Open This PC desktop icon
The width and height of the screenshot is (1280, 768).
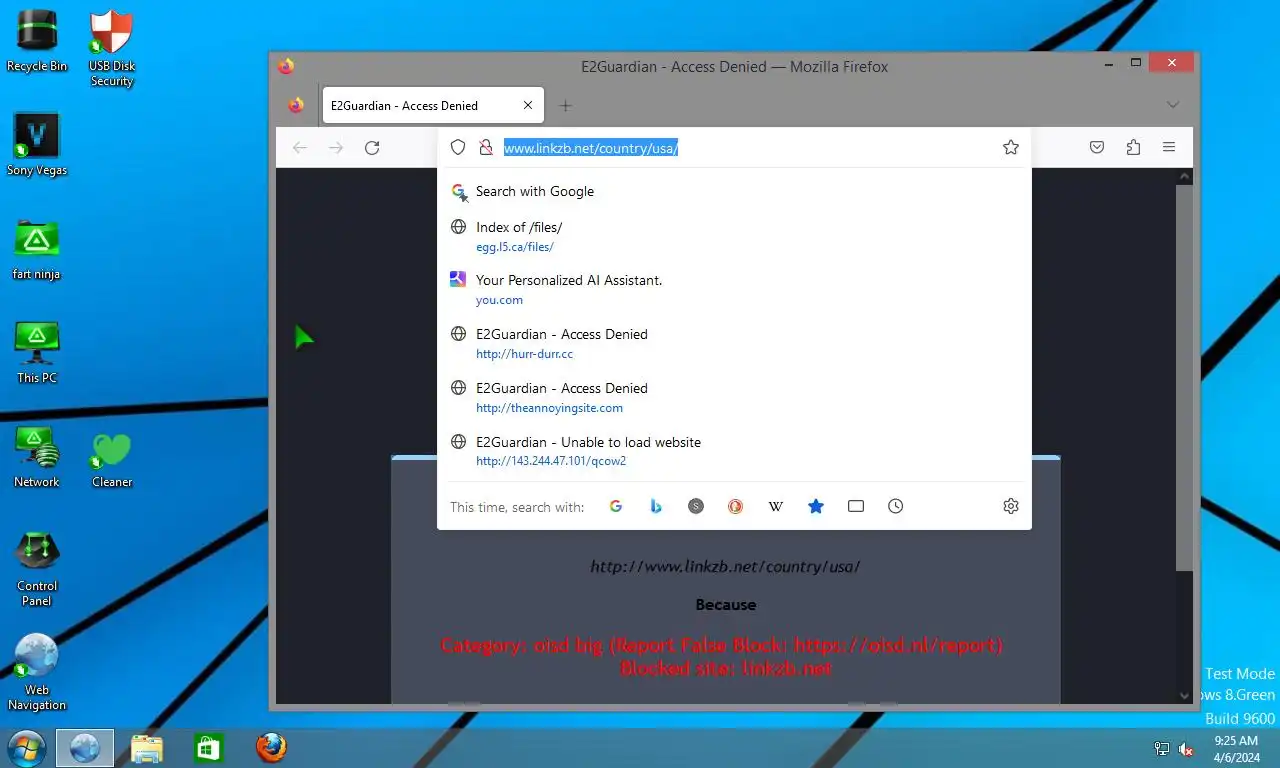coord(37,352)
